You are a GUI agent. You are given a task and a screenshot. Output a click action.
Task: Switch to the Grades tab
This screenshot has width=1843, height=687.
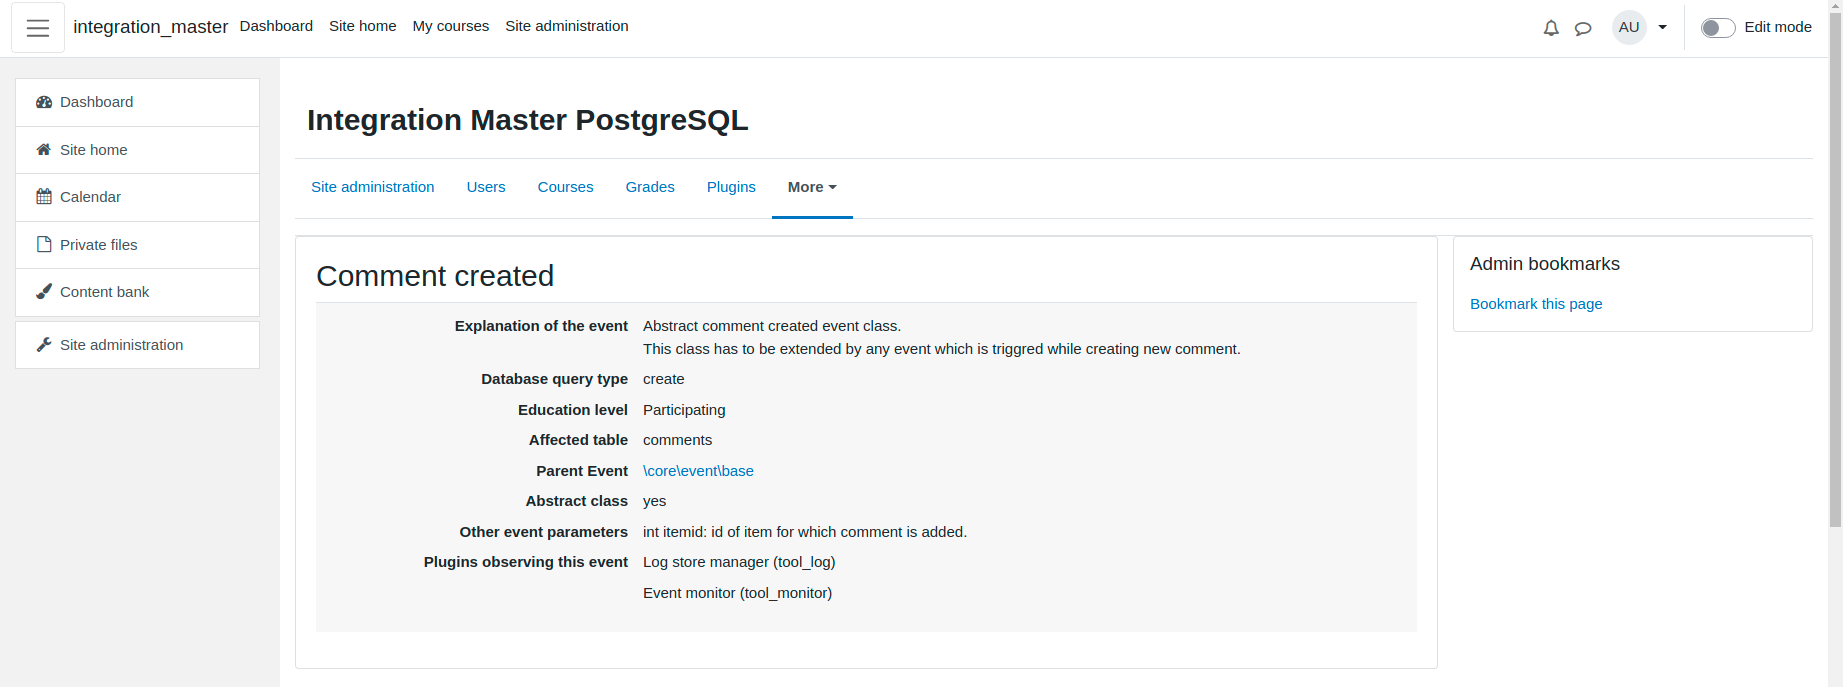point(650,187)
